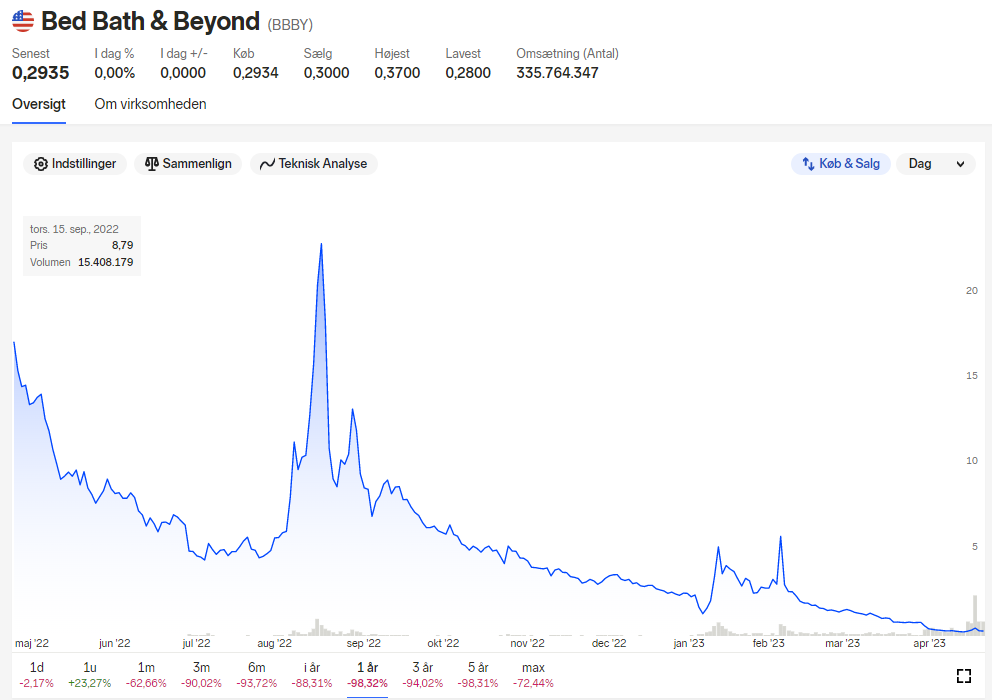Screen dimensions: 992x700
Task: Click the I dag % value 0,00%
Action: (x=115, y=73)
